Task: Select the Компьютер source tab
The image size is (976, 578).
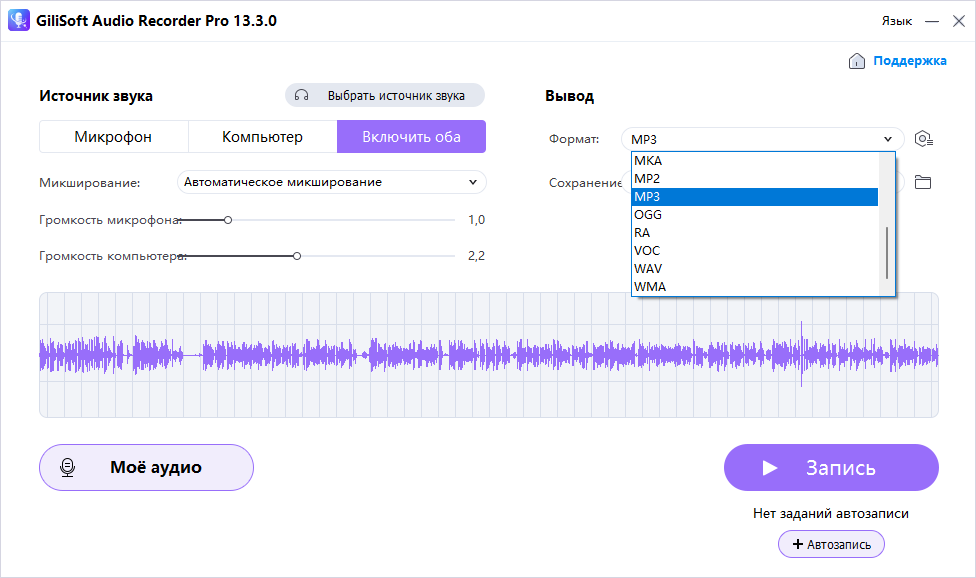Action: click(x=263, y=136)
